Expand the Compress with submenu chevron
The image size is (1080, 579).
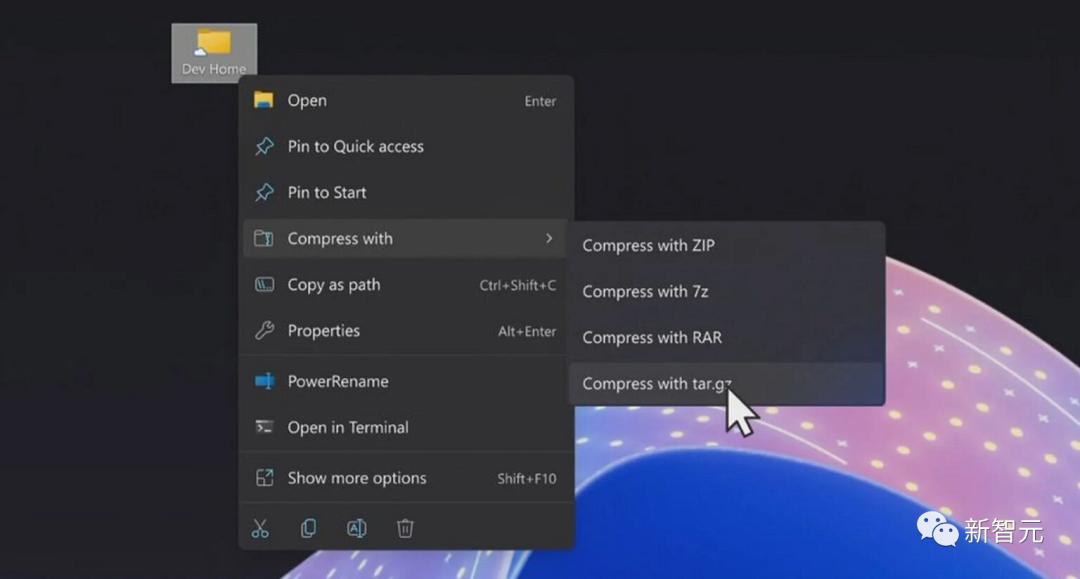(548, 239)
